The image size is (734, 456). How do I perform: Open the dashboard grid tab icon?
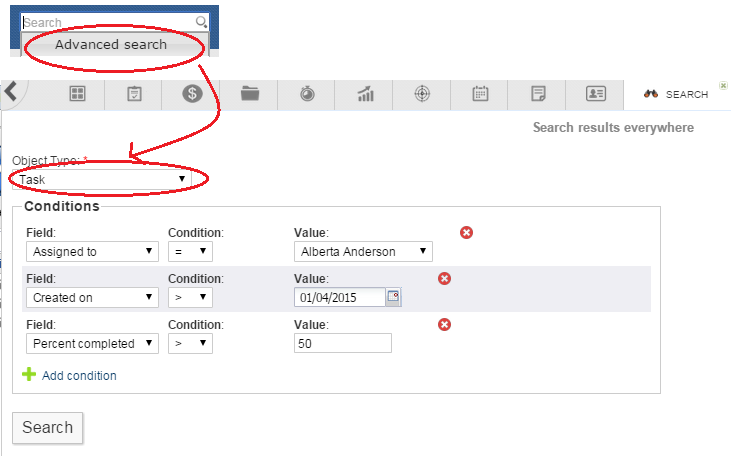(76, 94)
